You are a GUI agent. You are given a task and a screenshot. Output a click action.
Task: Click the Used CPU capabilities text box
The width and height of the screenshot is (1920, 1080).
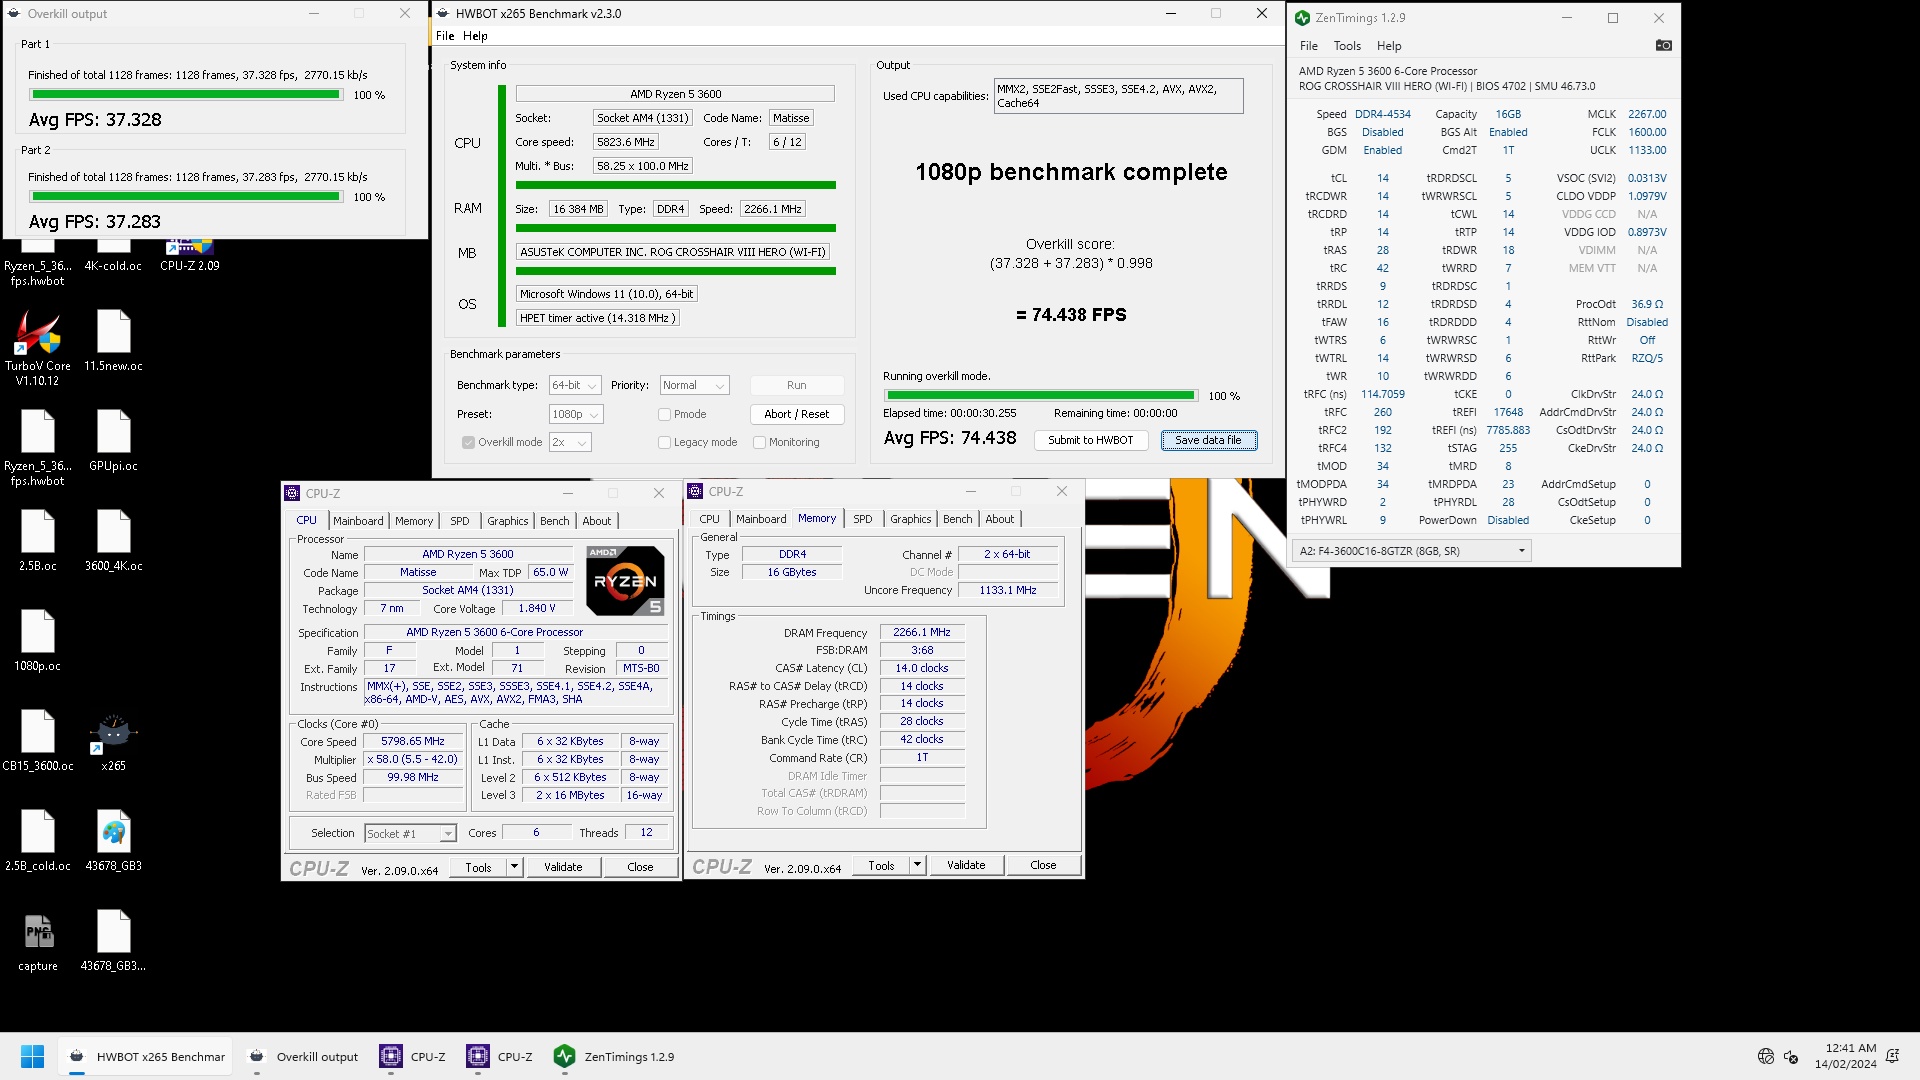pyautogui.click(x=1118, y=96)
